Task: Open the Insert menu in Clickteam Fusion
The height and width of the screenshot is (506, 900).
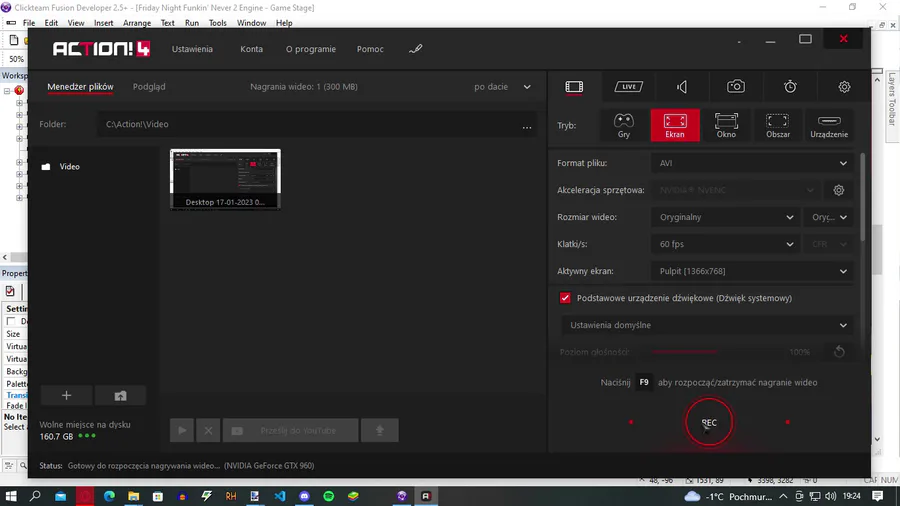Action: pos(103,23)
